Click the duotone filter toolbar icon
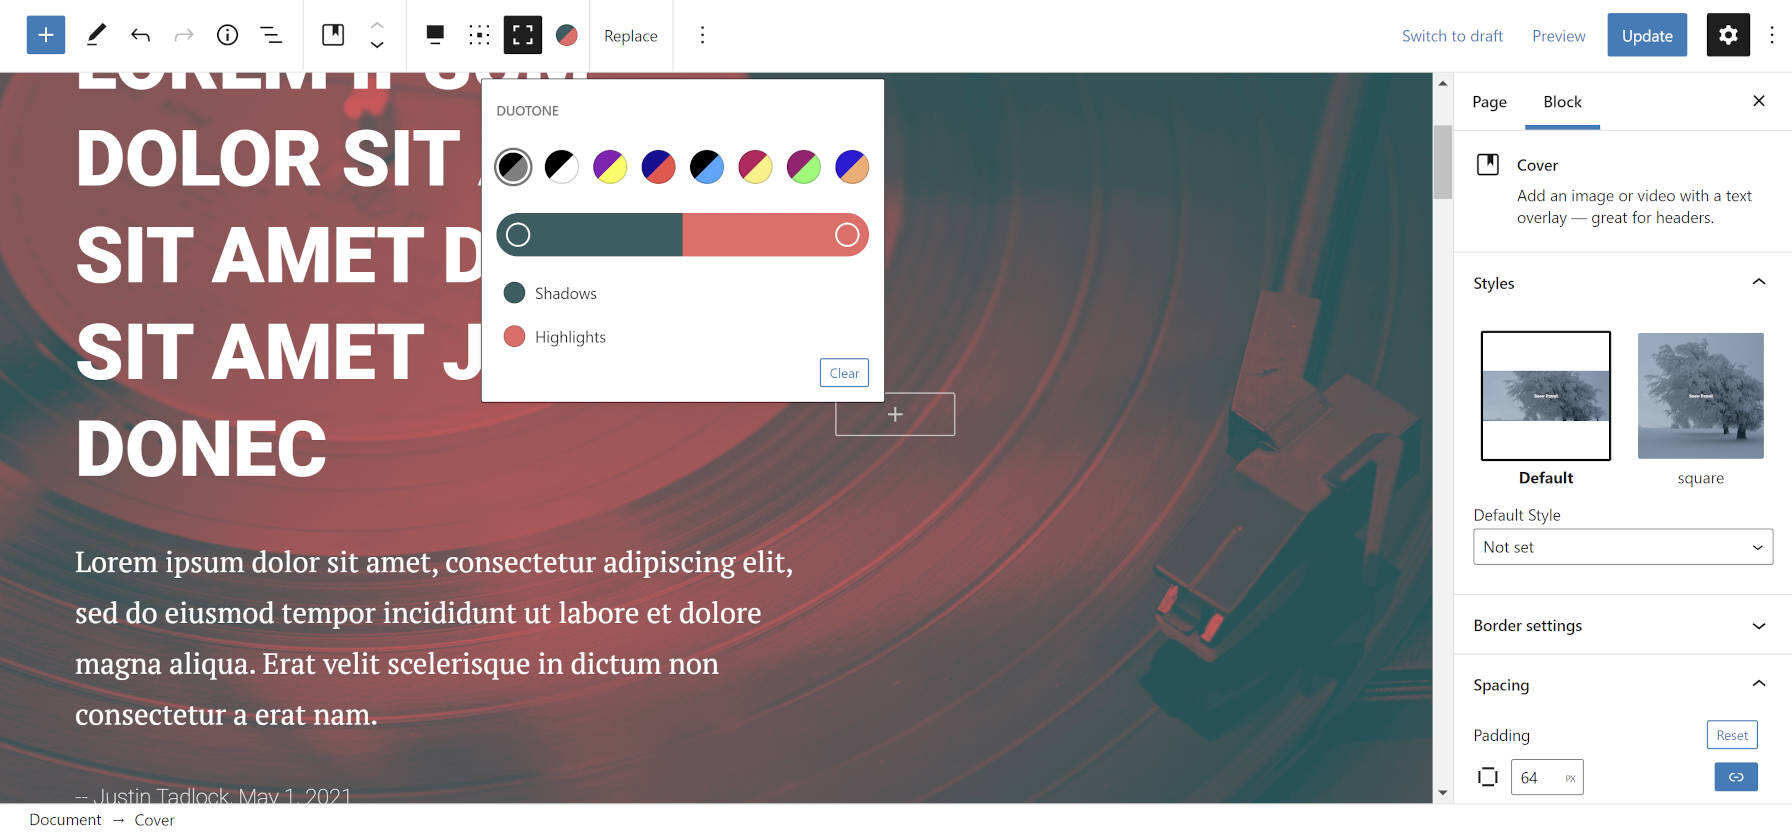Screen dimensions: 1792x832 [x=566, y=35]
